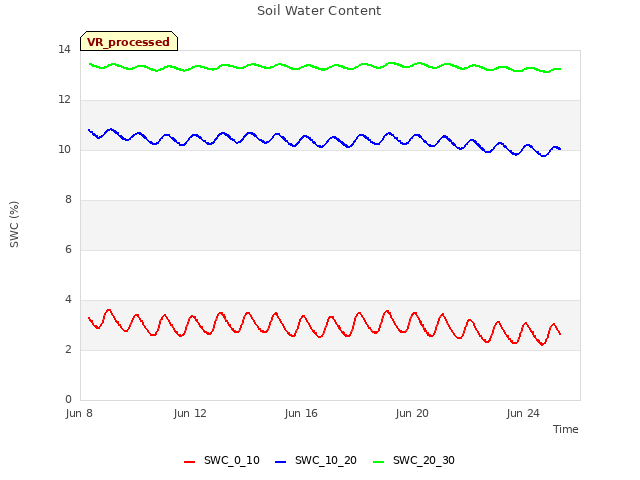This screenshot has height=480, width=640.
Task: Click the 4 y-axis tick label
Action: point(68,300)
